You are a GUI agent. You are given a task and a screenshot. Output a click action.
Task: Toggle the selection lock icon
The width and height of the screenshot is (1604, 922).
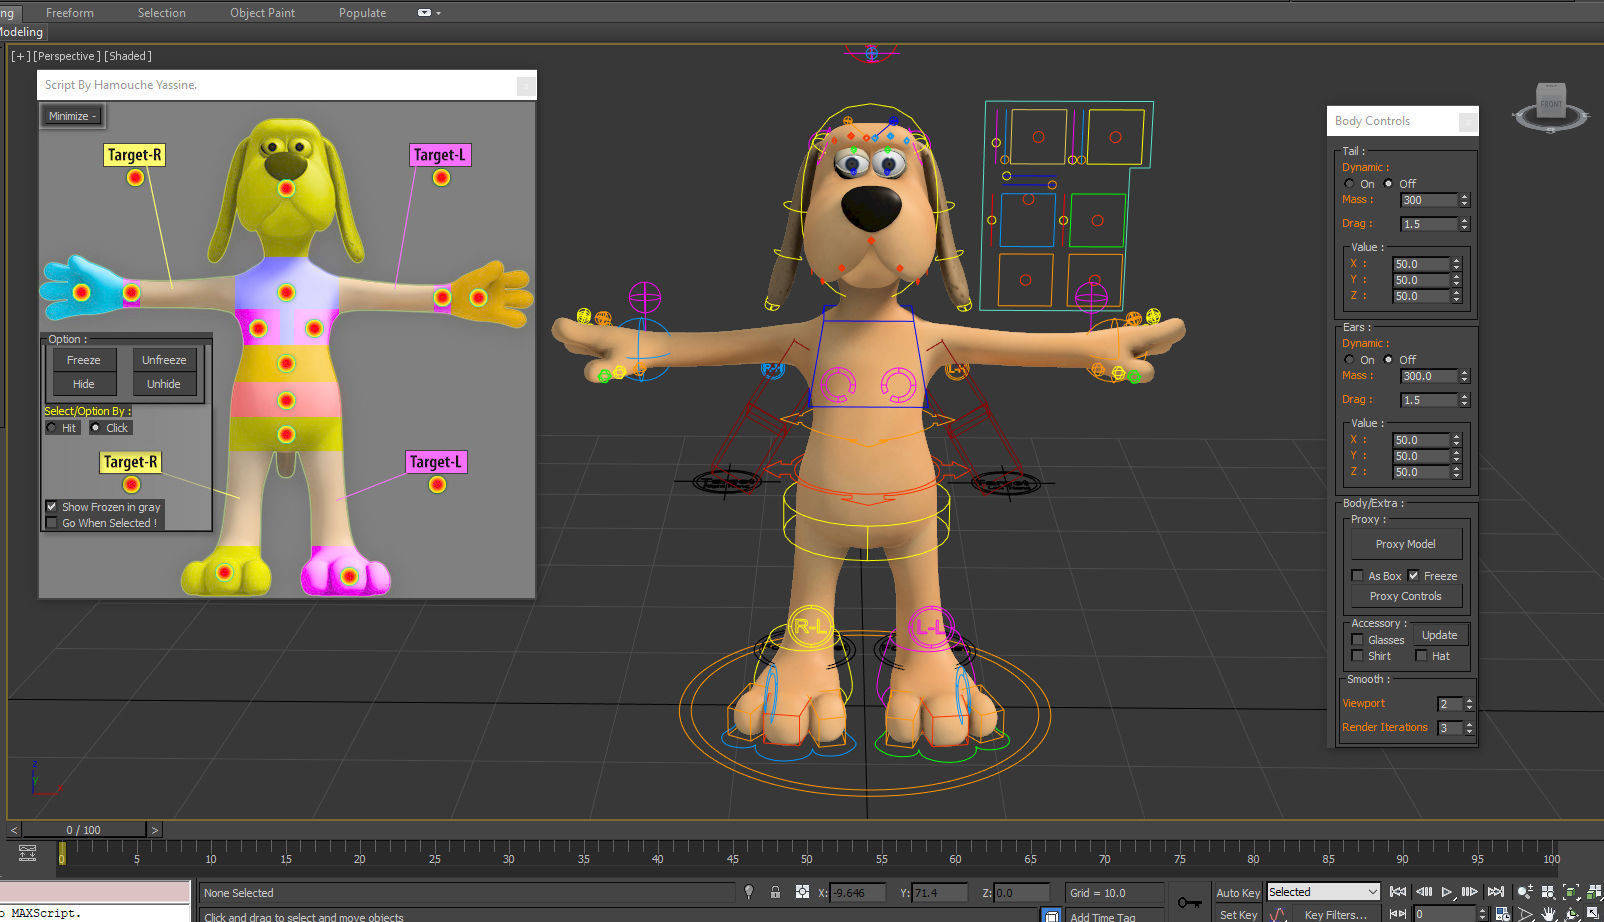point(775,892)
